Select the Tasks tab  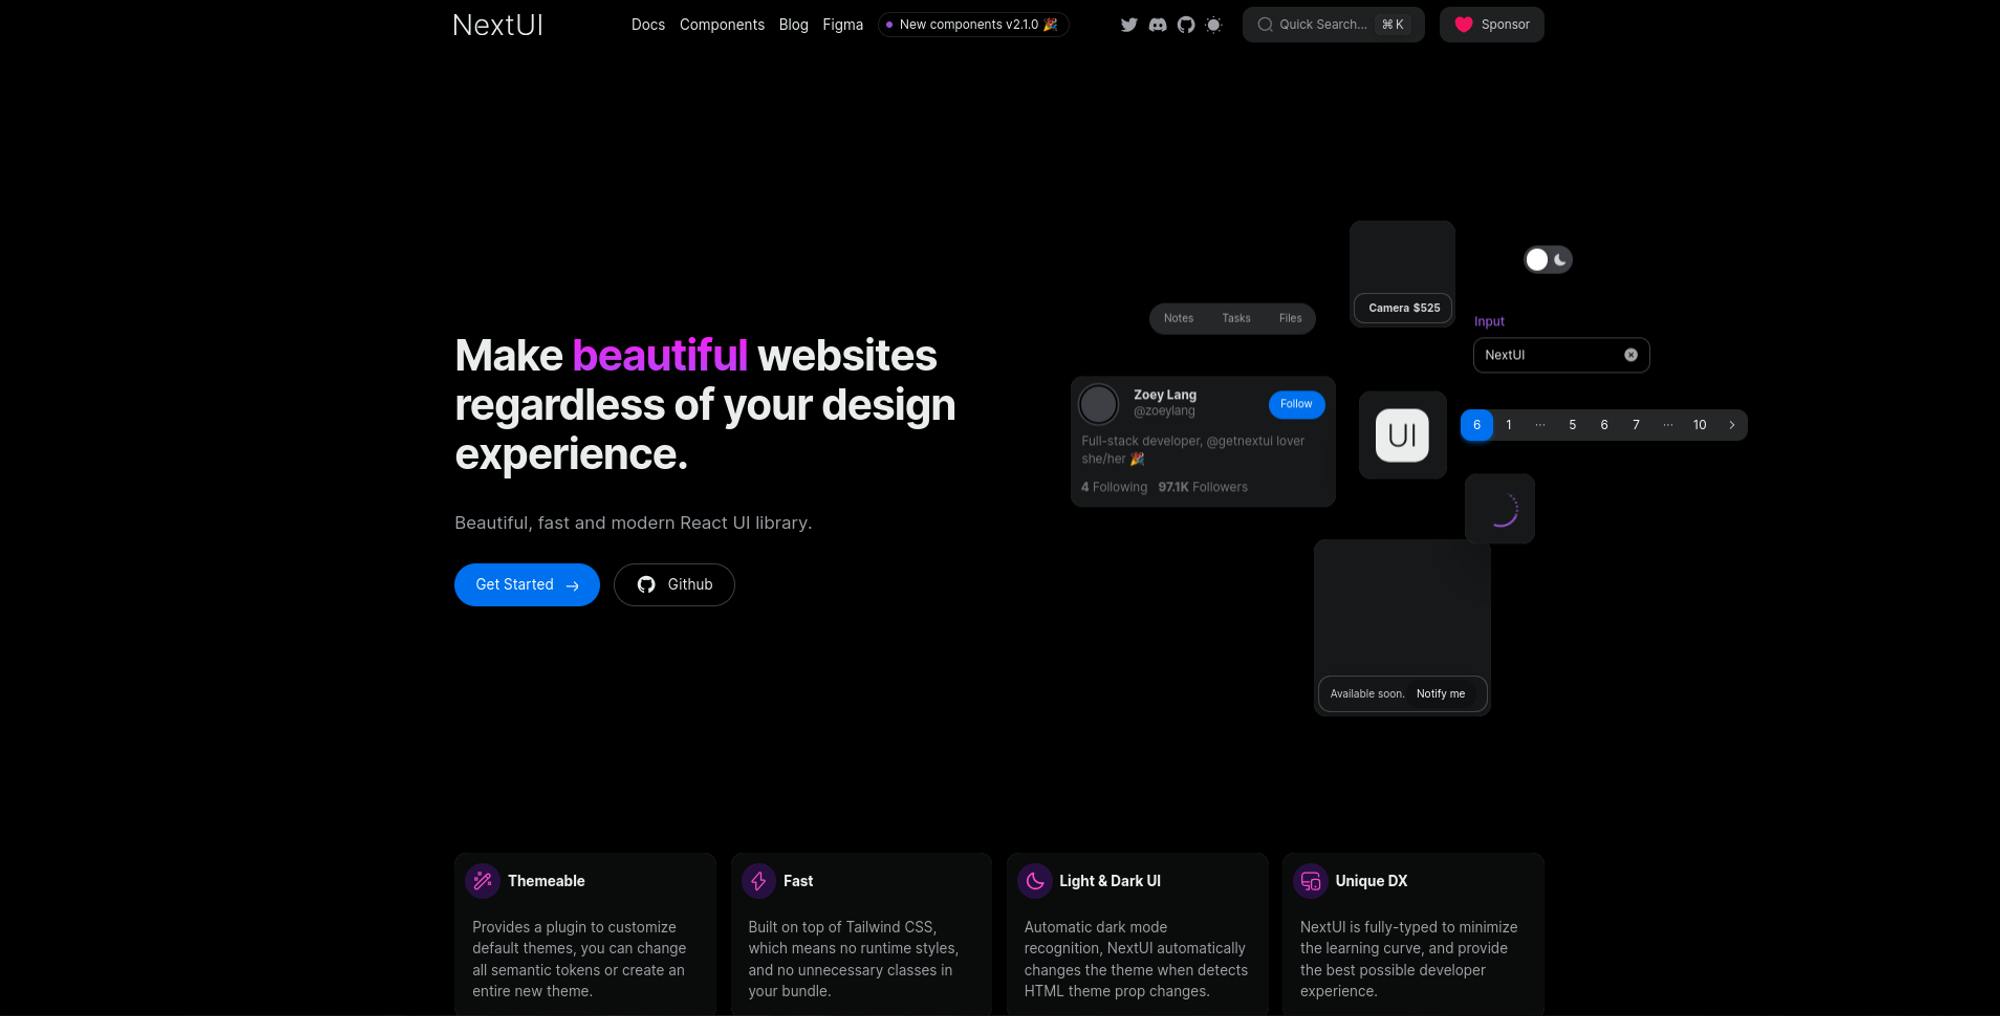tap(1236, 318)
